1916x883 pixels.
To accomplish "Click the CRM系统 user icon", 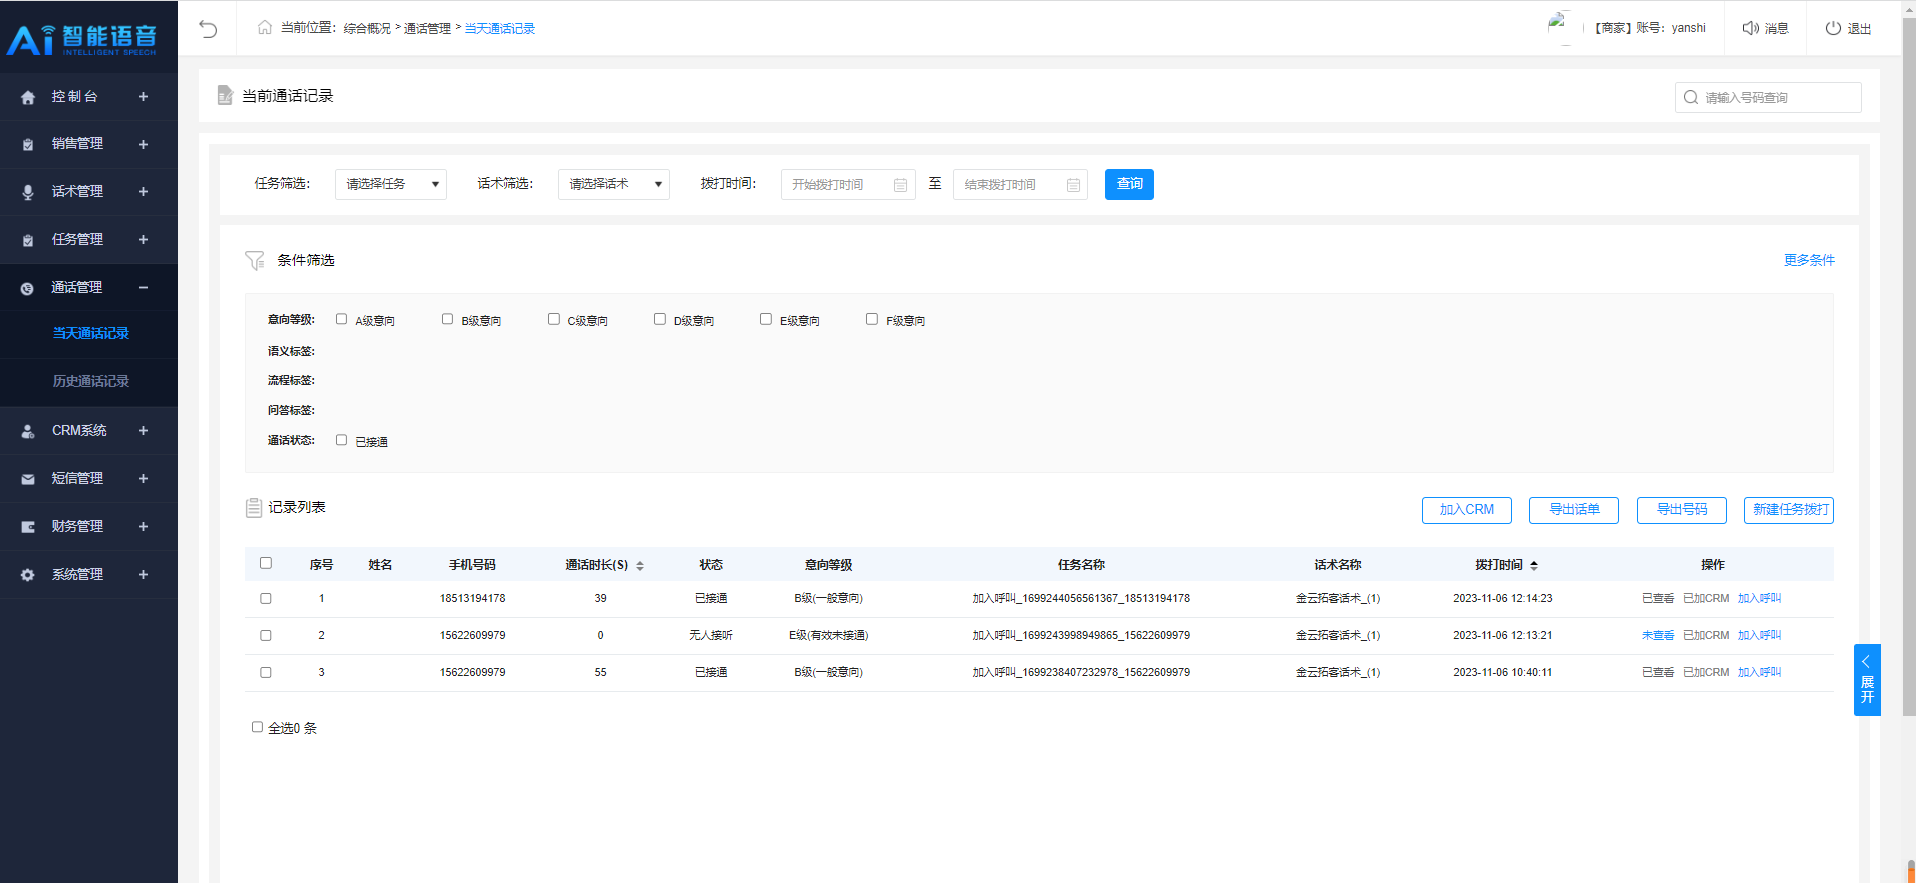I will click(28, 431).
